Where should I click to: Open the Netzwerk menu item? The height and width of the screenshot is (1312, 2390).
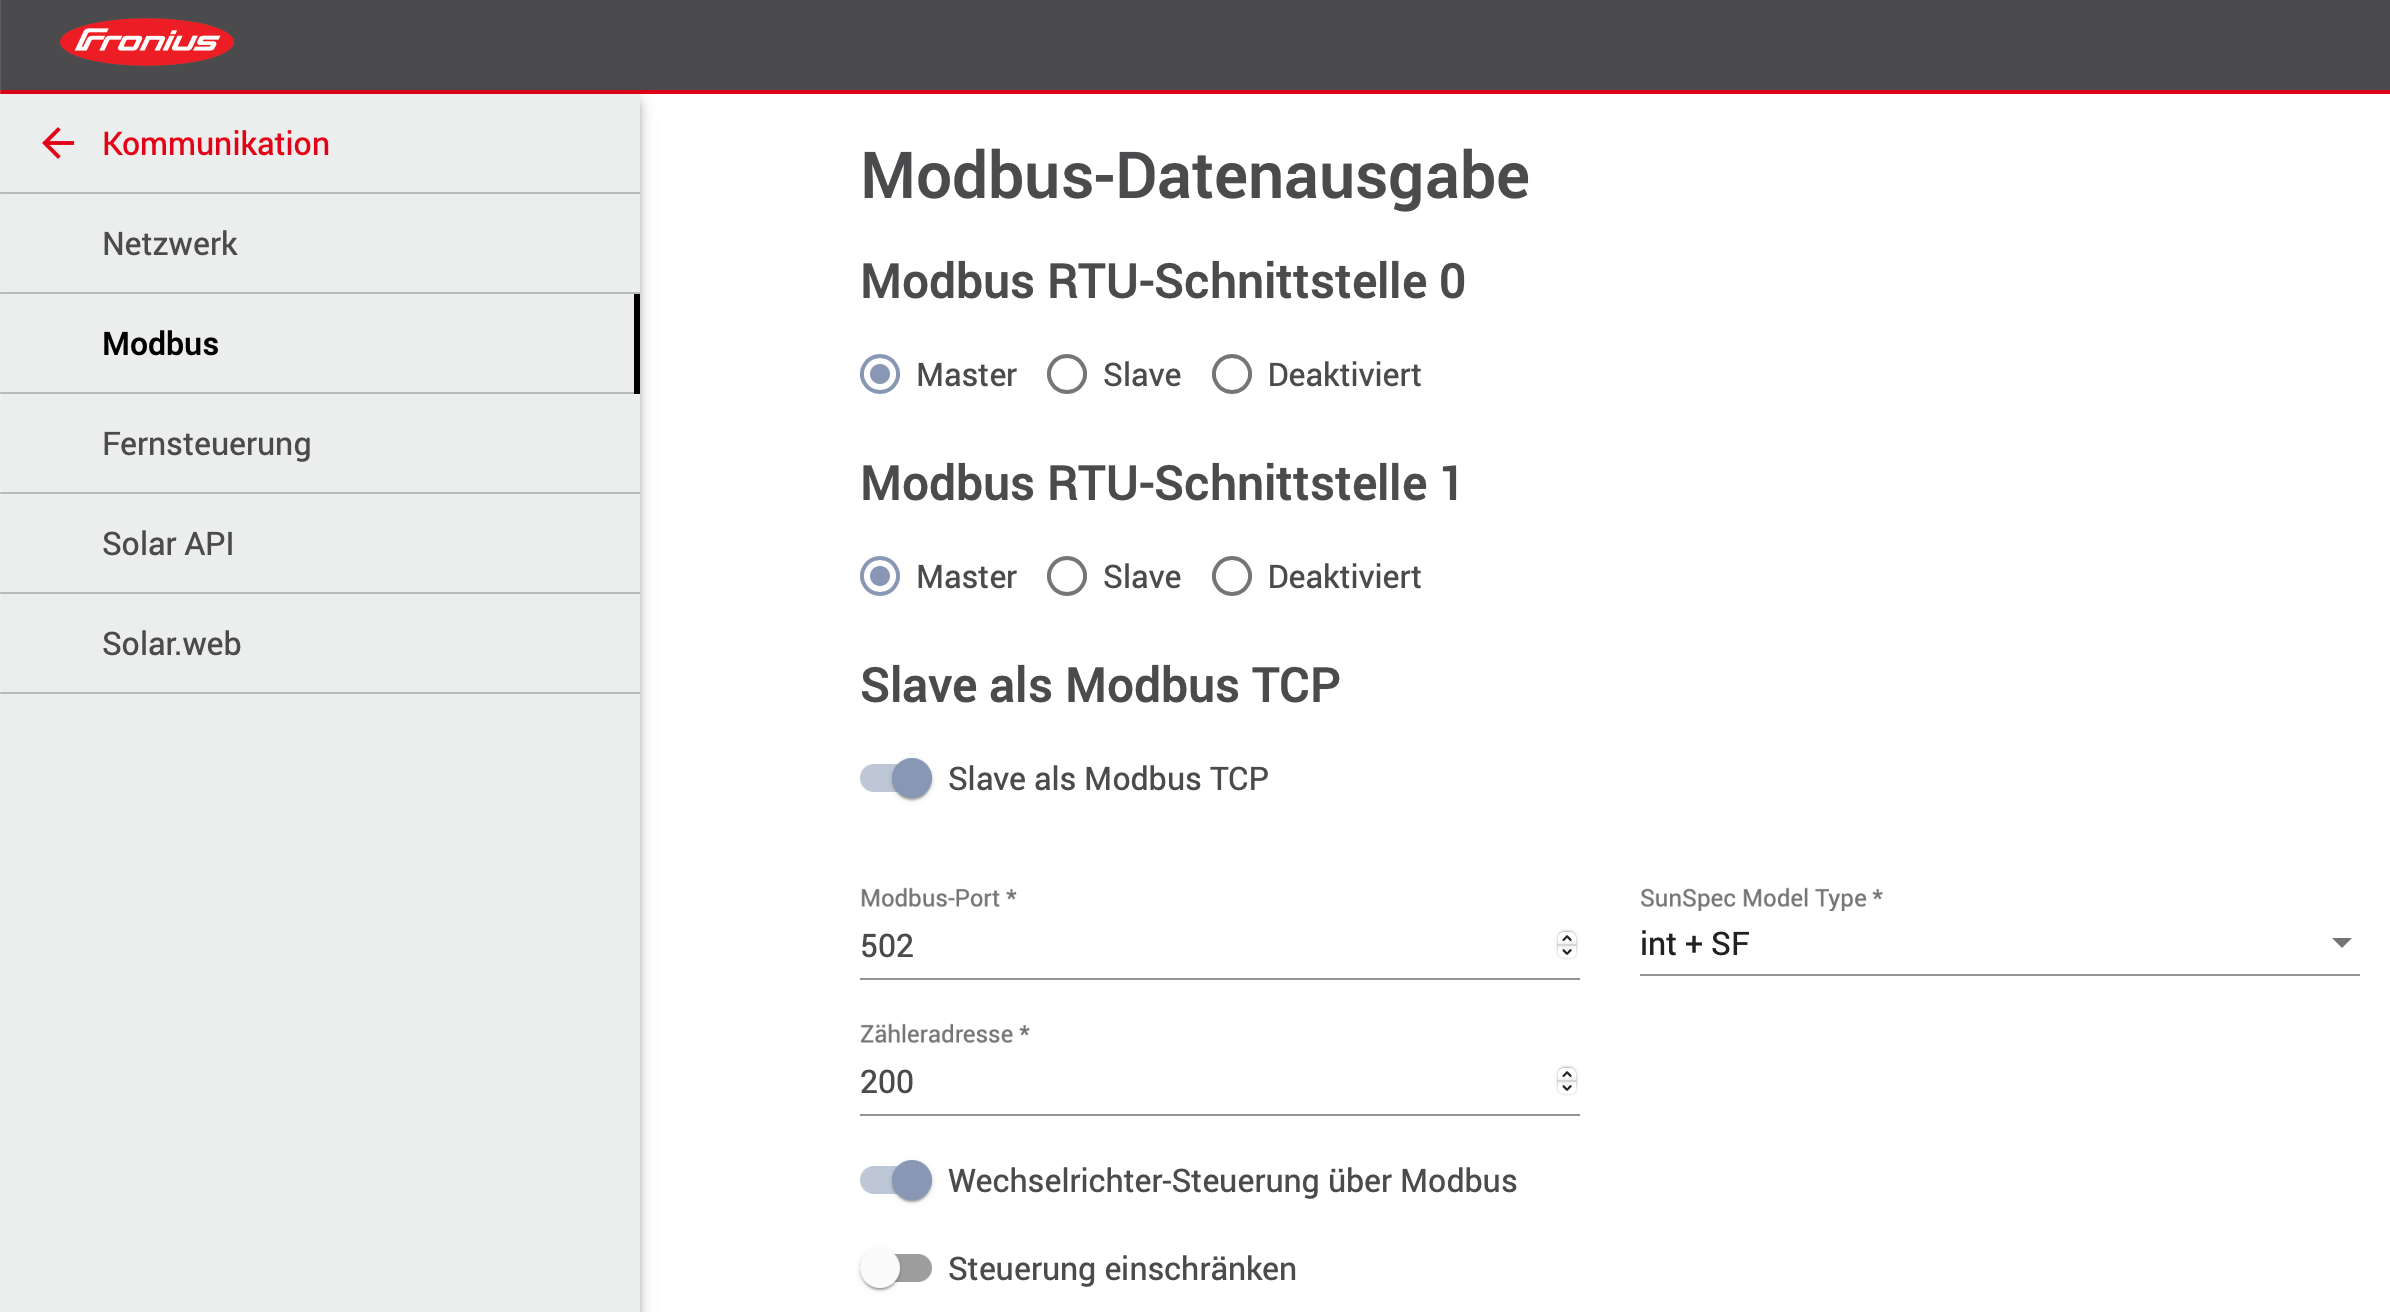(170, 244)
